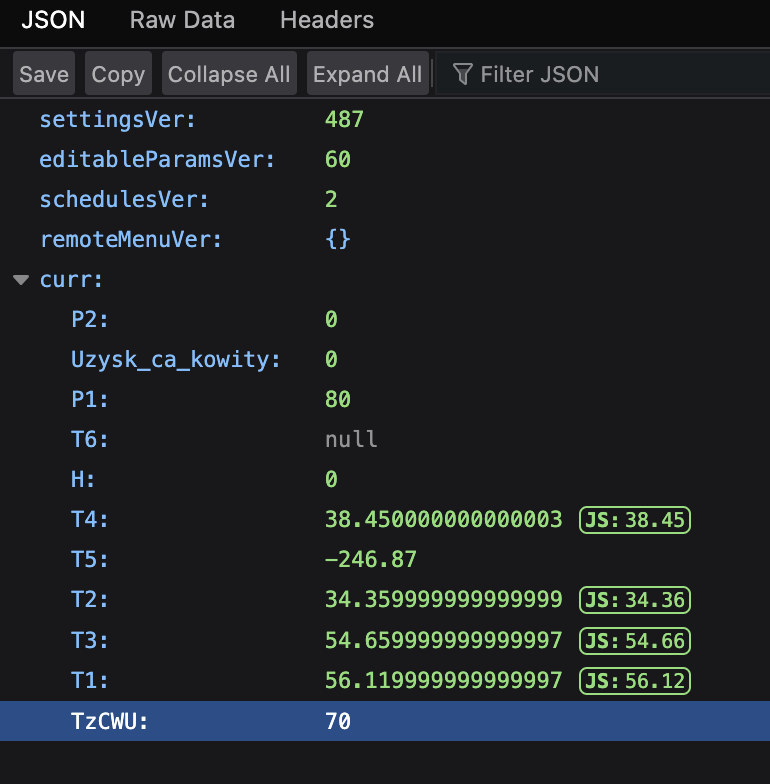
Task: Click the JS: 34.36 badge
Action: point(635,600)
